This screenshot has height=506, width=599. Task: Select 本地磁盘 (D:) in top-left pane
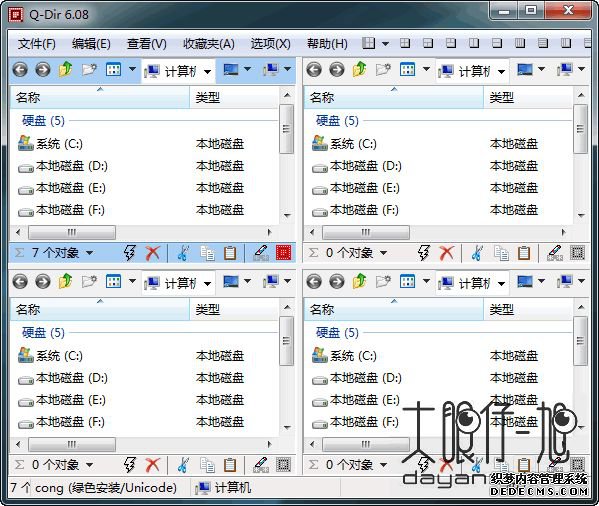click(x=63, y=166)
